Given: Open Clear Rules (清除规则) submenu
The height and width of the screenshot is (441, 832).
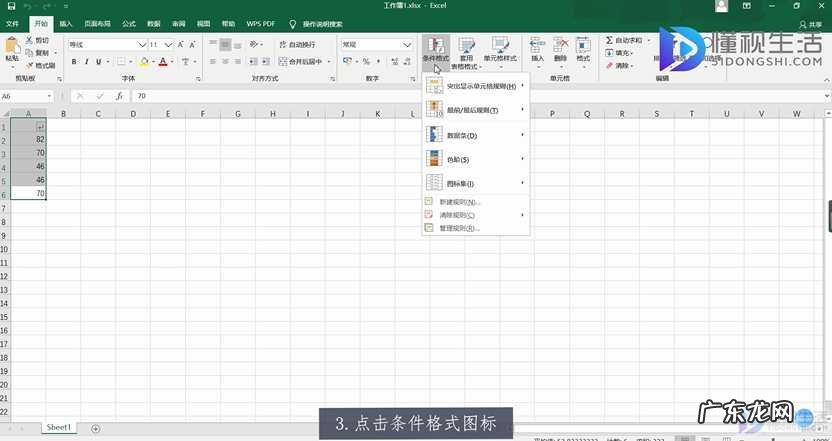Looking at the screenshot, I should [x=476, y=215].
